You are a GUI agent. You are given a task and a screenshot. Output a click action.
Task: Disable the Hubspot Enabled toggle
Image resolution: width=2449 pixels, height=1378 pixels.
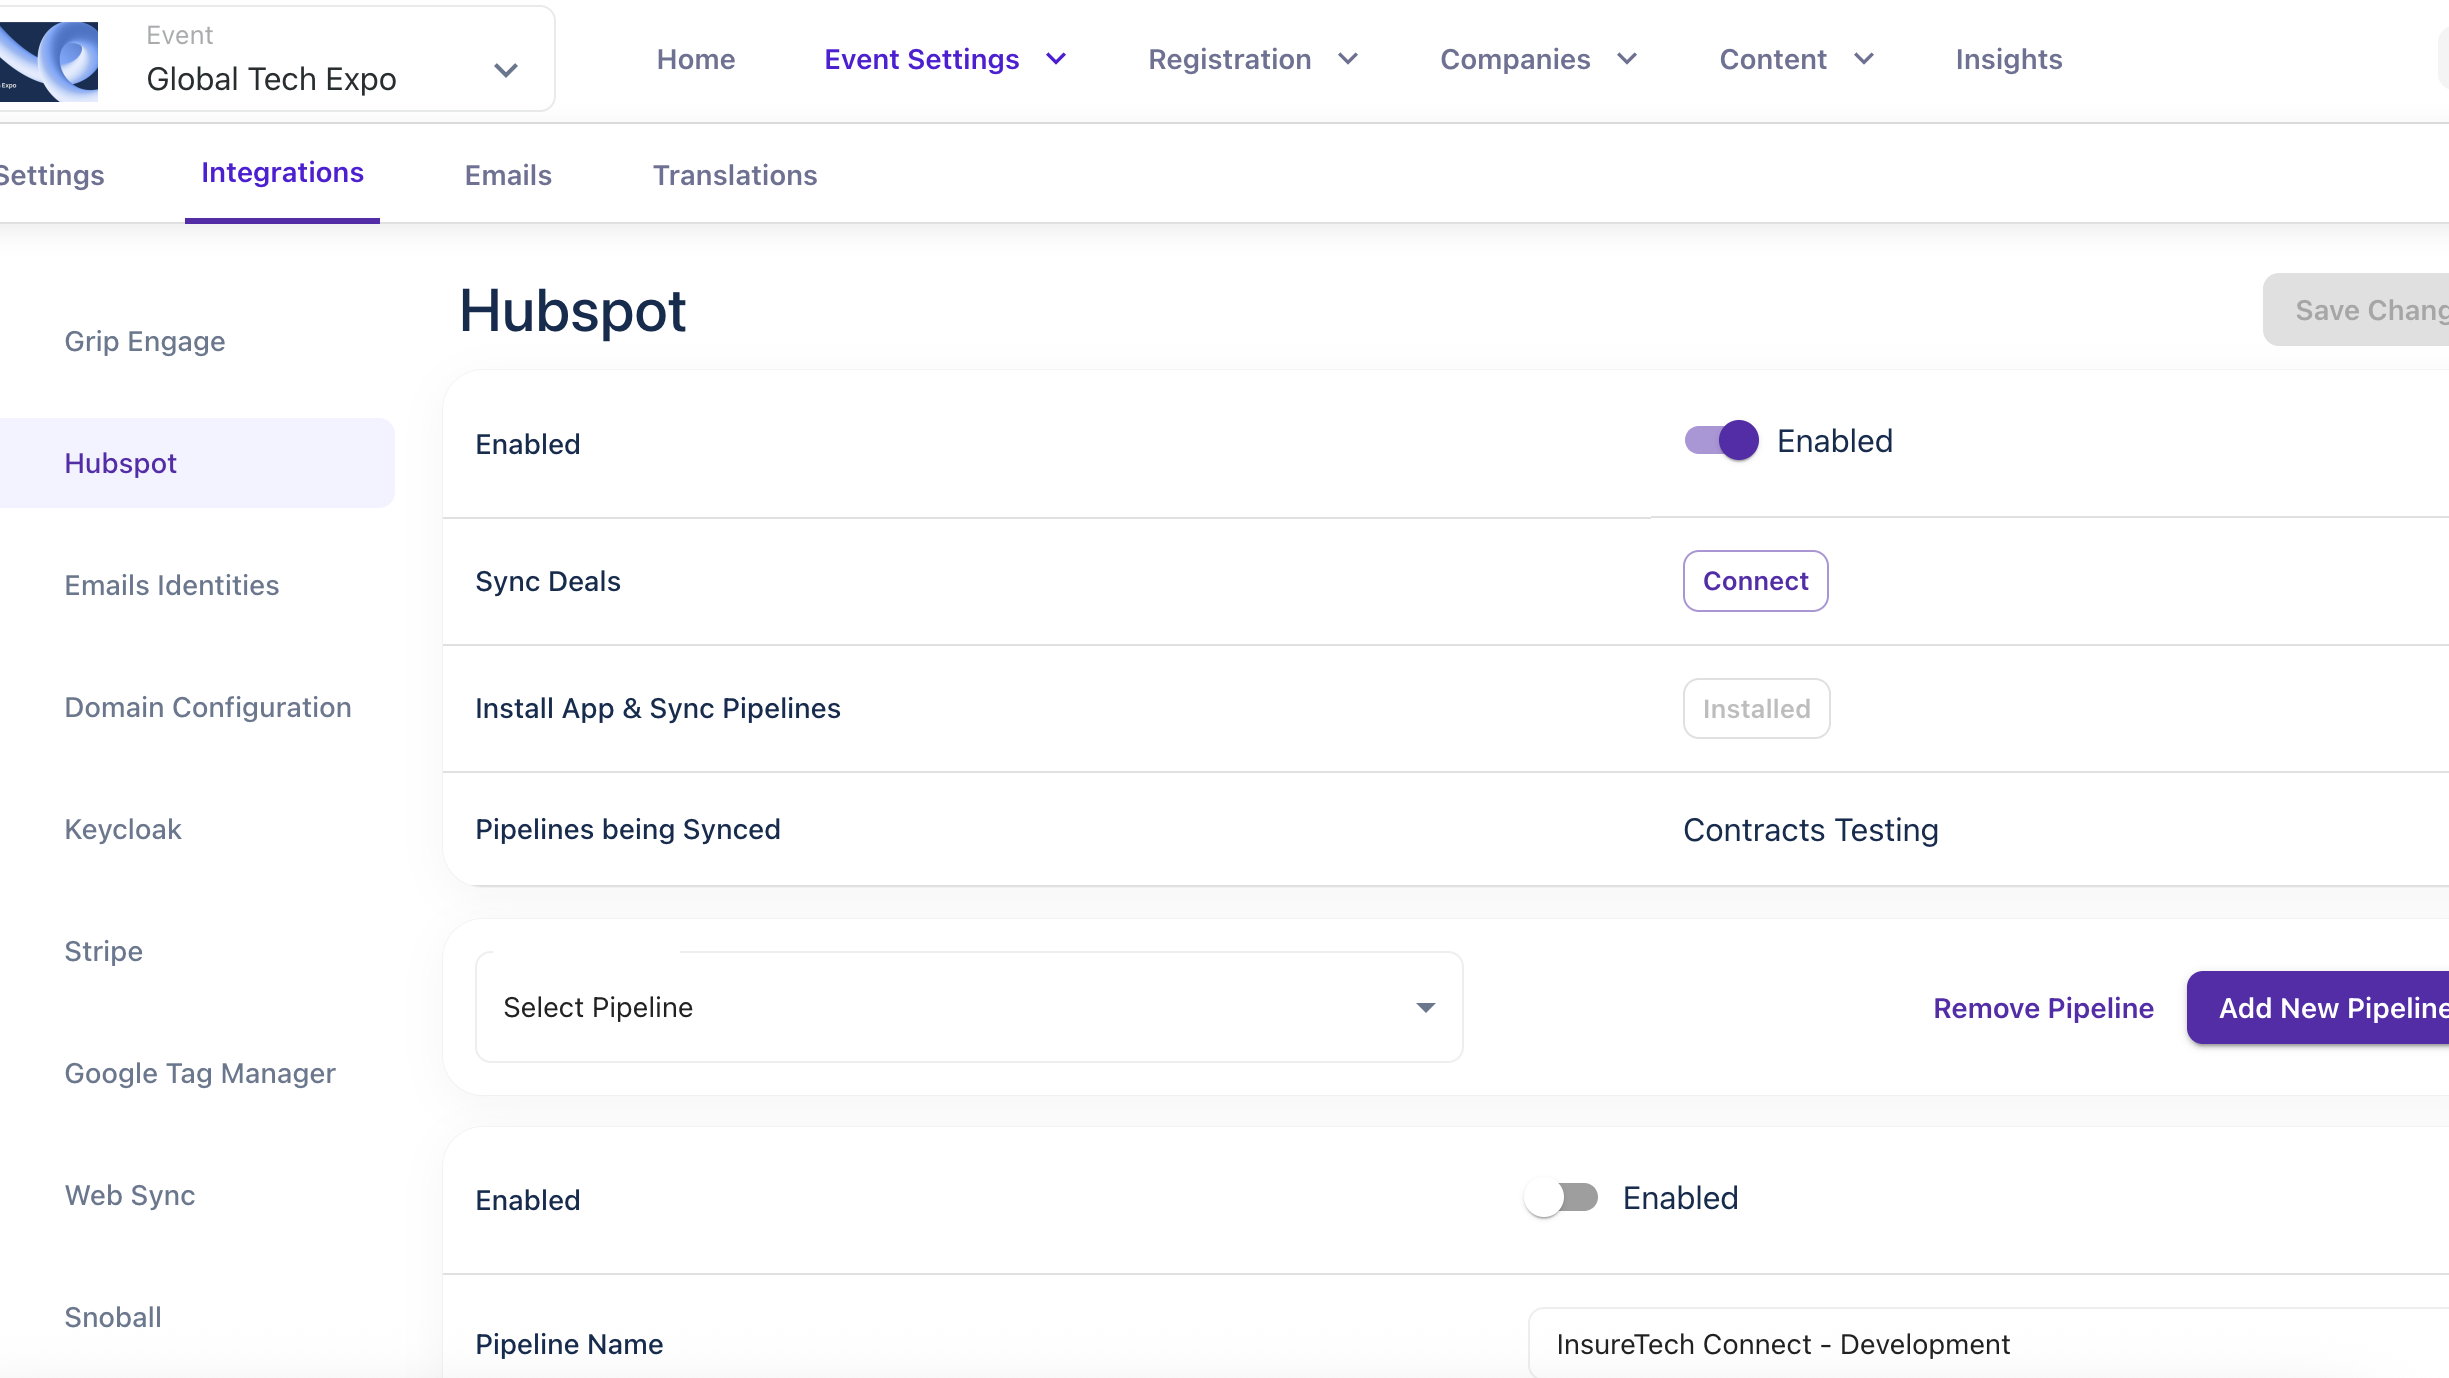[x=1721, y=440]
